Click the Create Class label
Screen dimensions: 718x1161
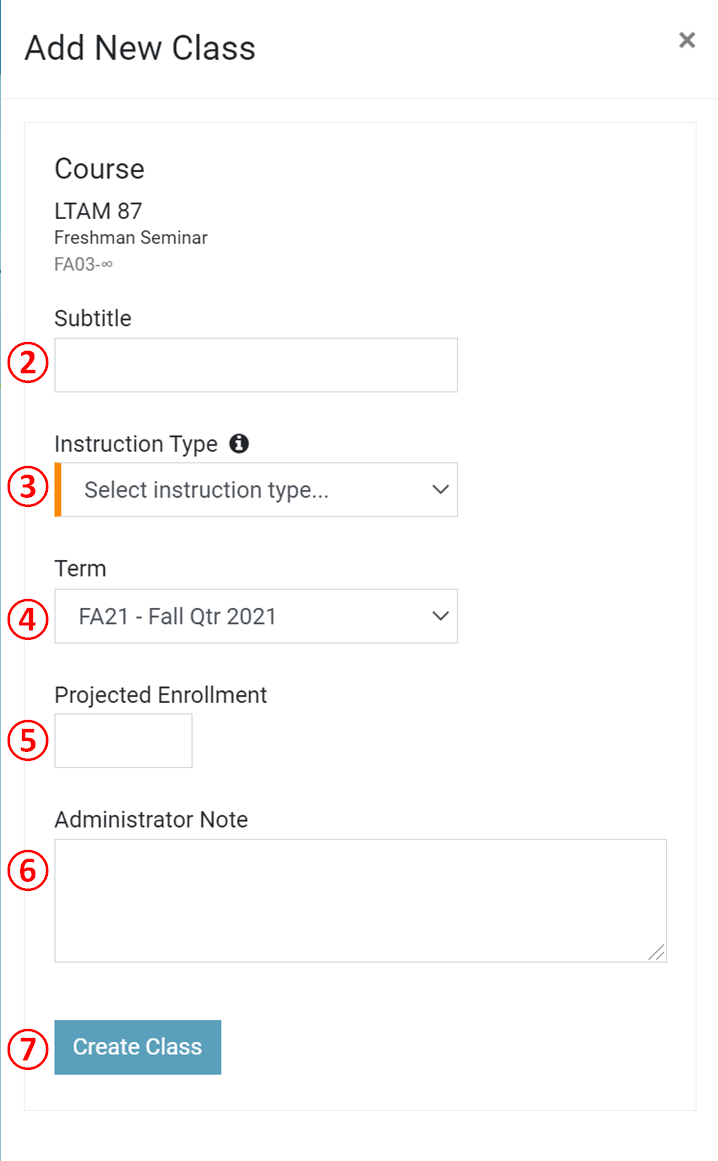click(137, 1046)
